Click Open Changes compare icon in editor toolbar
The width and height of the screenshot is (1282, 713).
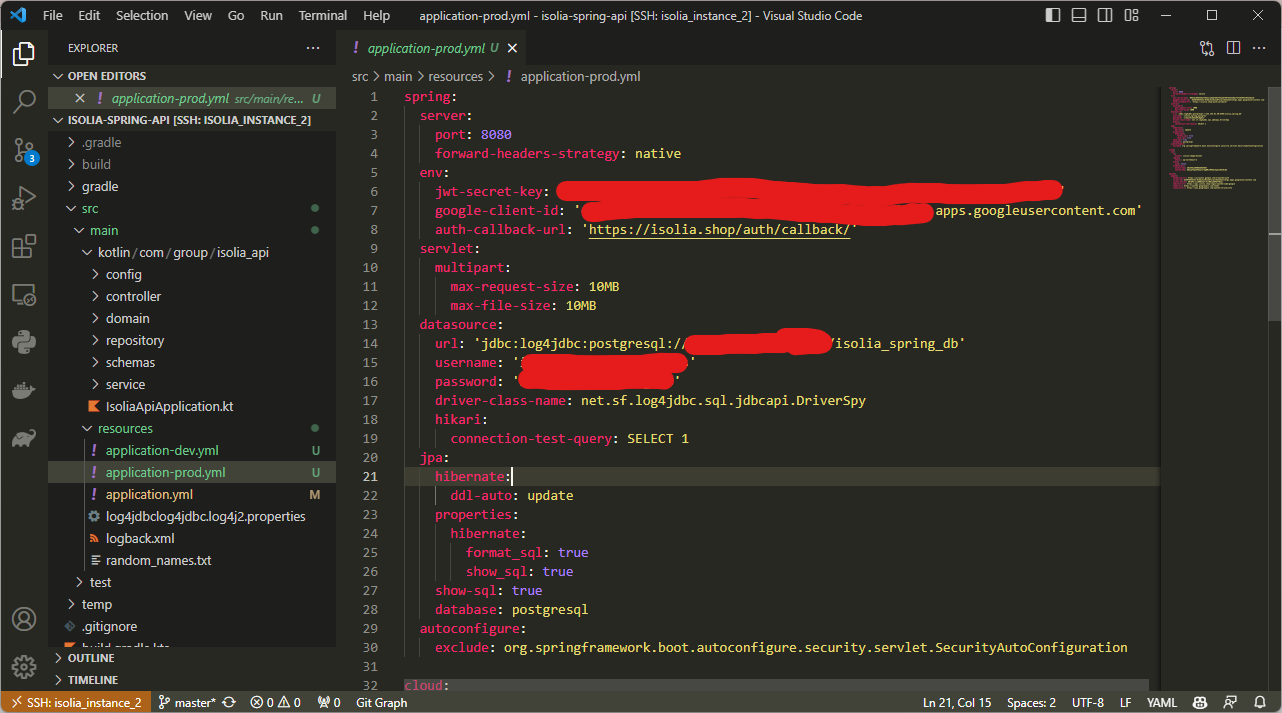(x=1207, y=48)
